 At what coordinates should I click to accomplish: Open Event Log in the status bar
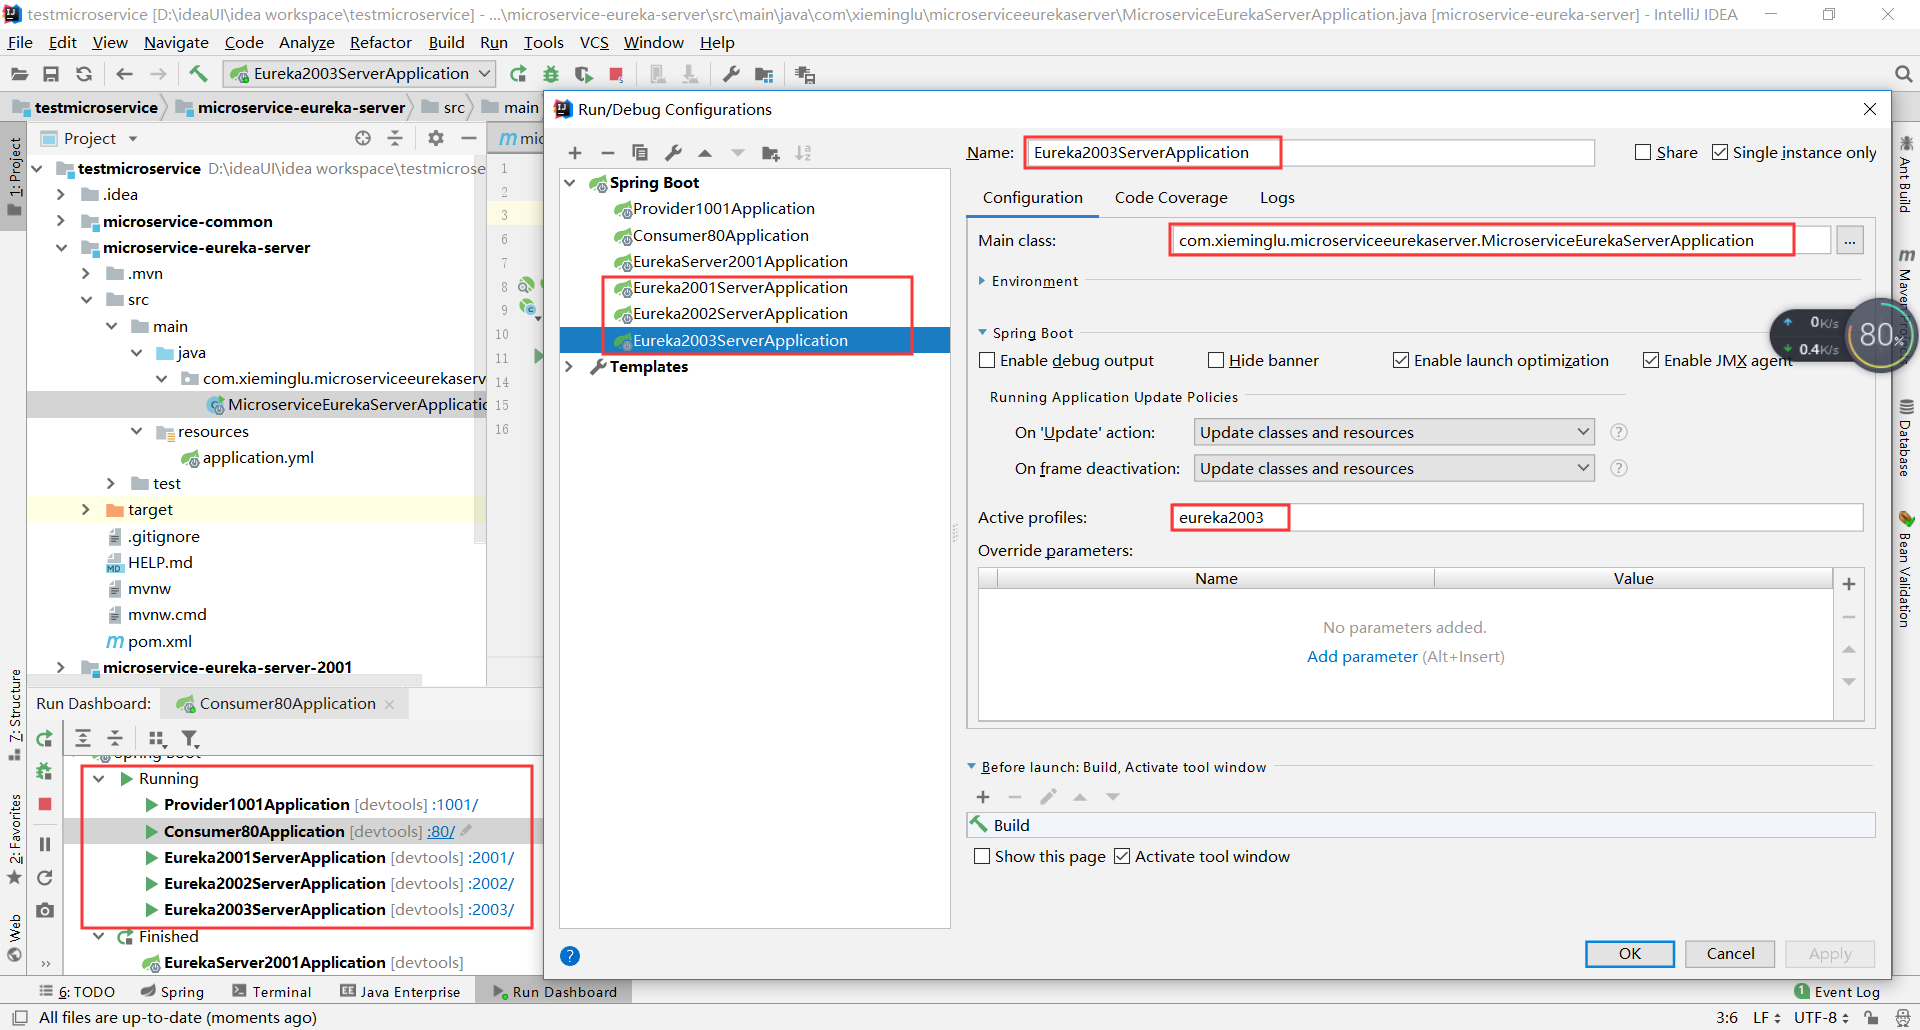tap(1837, 992)
